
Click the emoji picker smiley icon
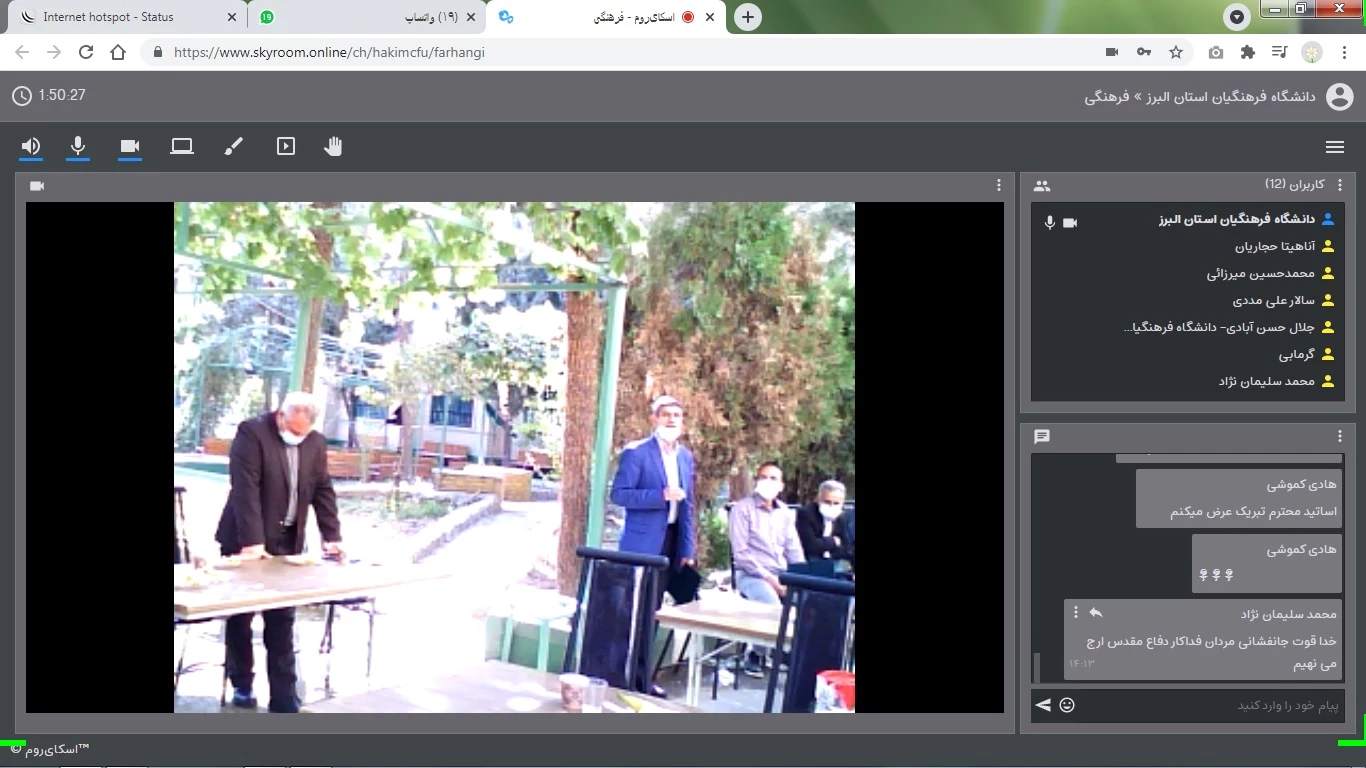1067,705
